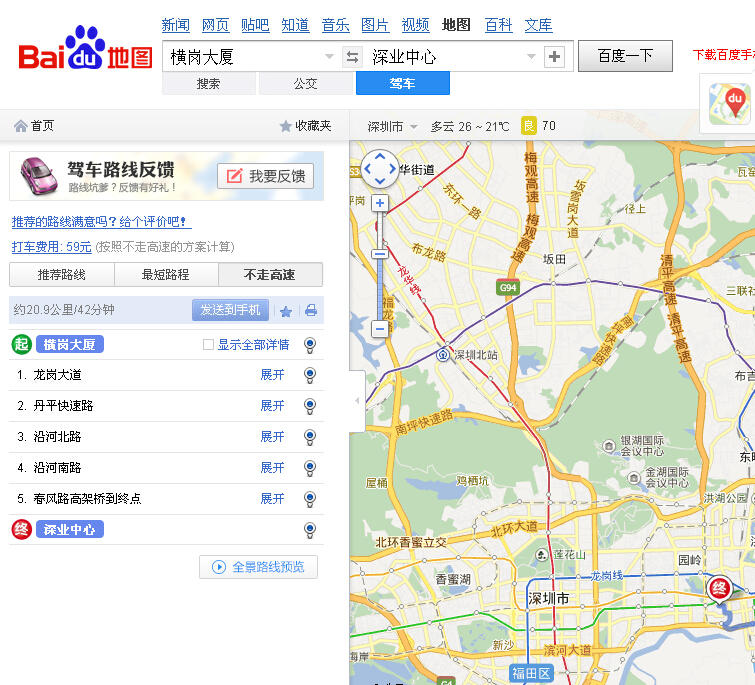
Task: Locate step 1 龙岗大道 on map
Action: click(x=310, y=375)
